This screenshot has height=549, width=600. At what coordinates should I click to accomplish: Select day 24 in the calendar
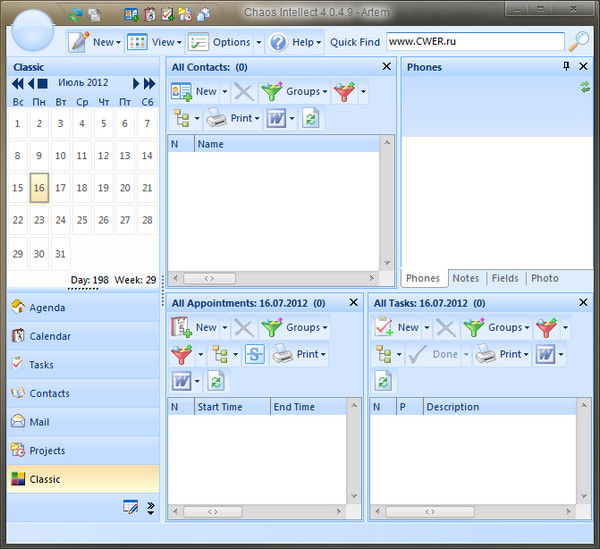click(x=60, y=220)
